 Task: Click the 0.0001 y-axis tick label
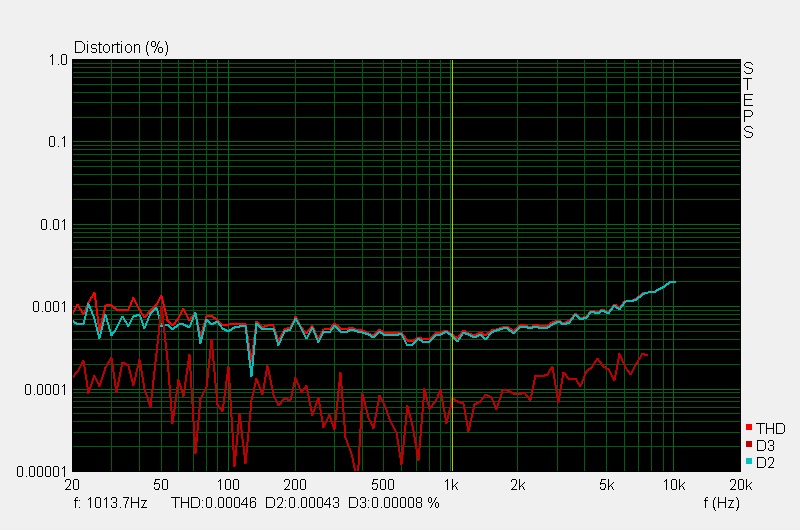click(46, 390)
